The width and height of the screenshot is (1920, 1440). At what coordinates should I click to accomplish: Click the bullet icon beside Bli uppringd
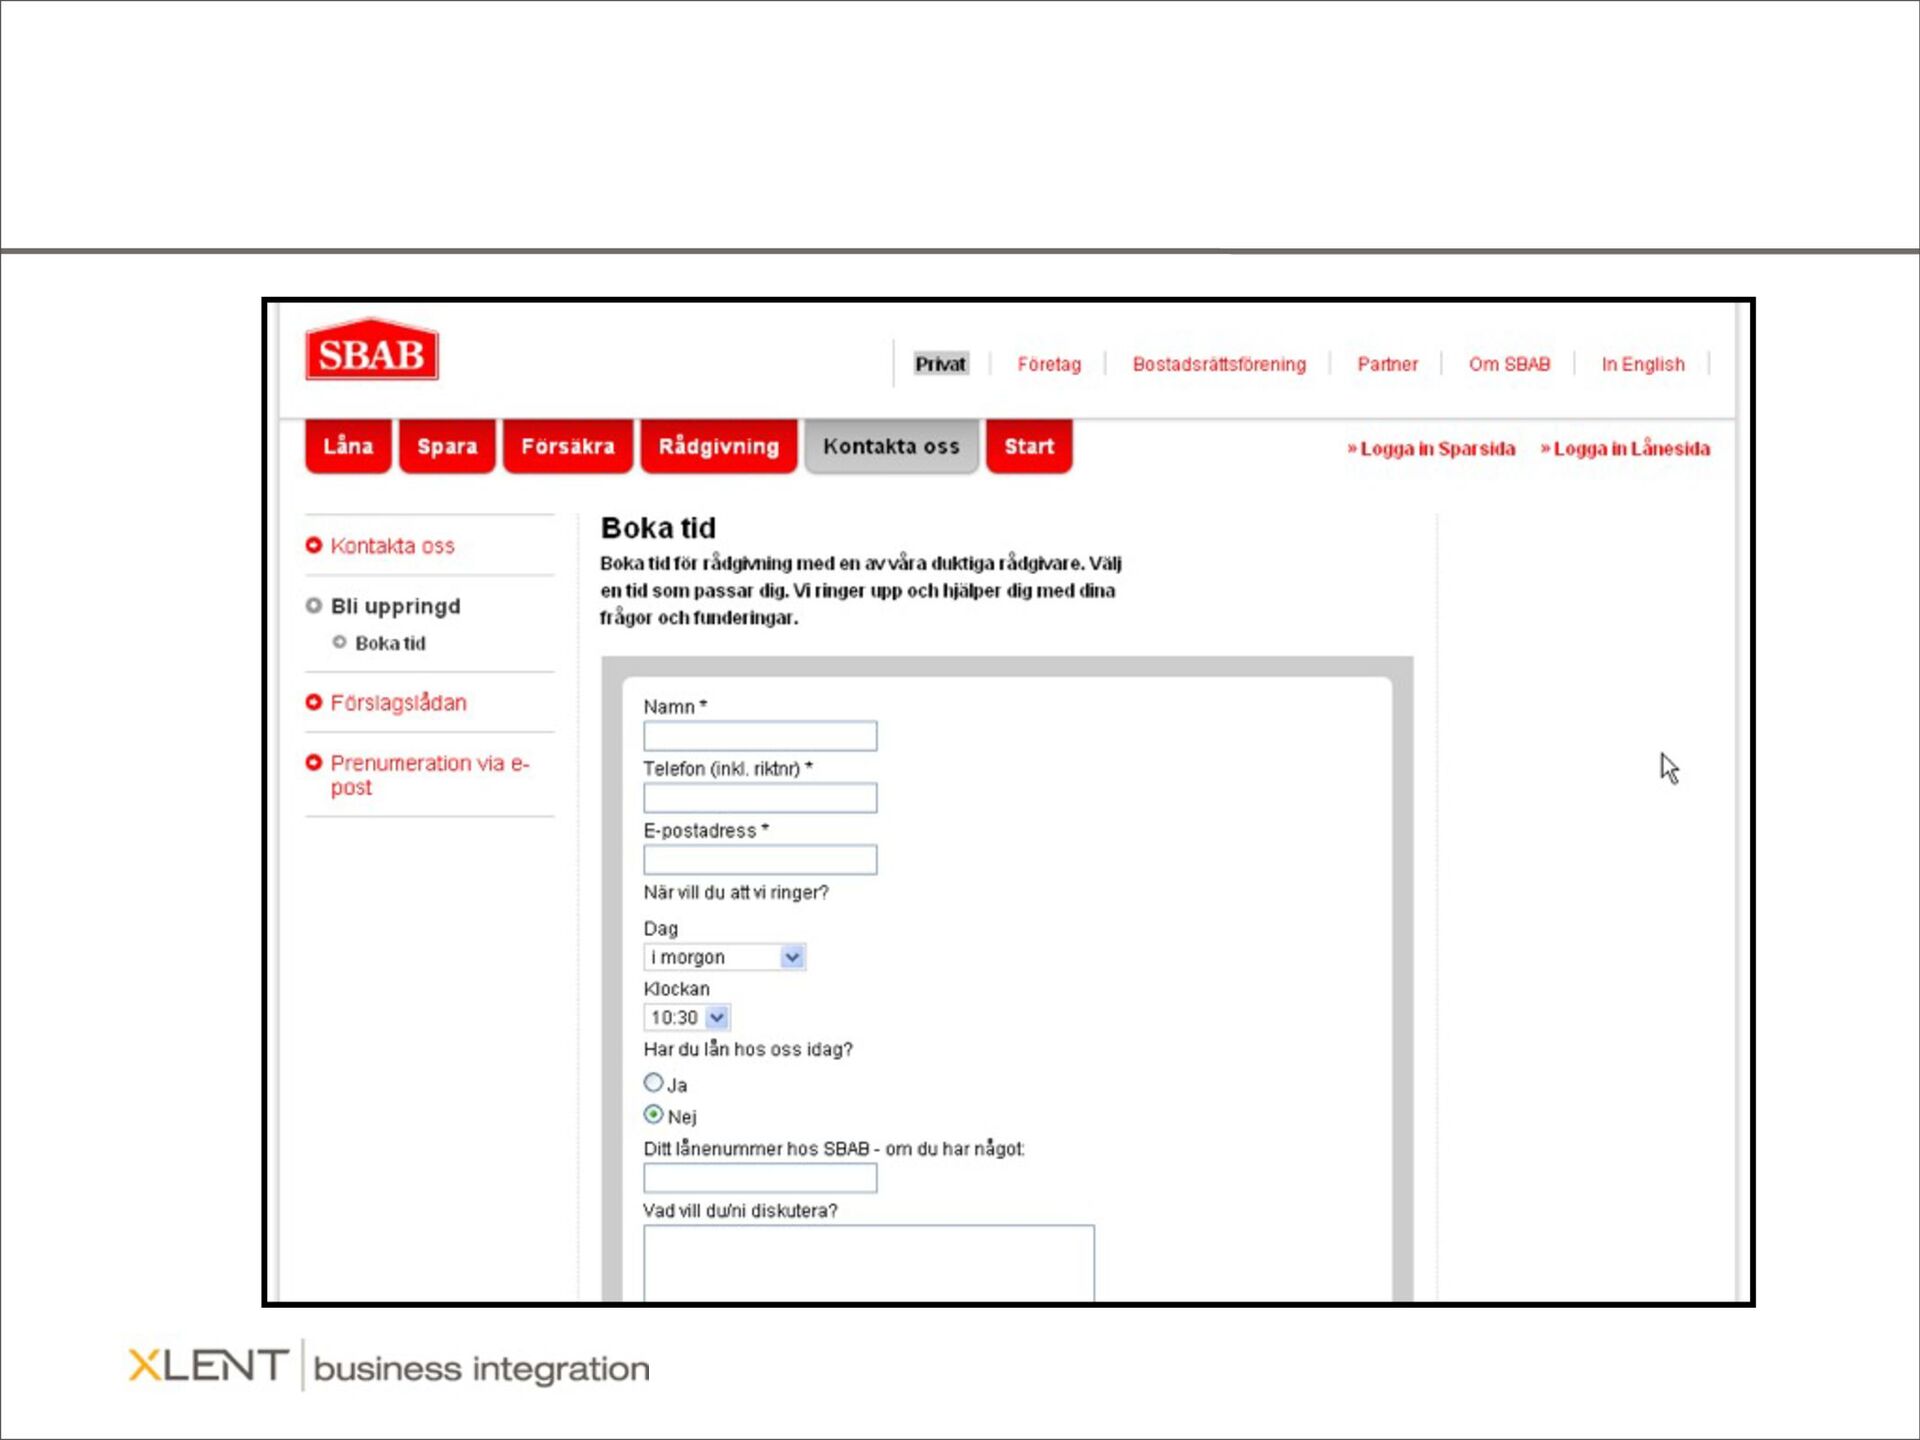[314, 606]
